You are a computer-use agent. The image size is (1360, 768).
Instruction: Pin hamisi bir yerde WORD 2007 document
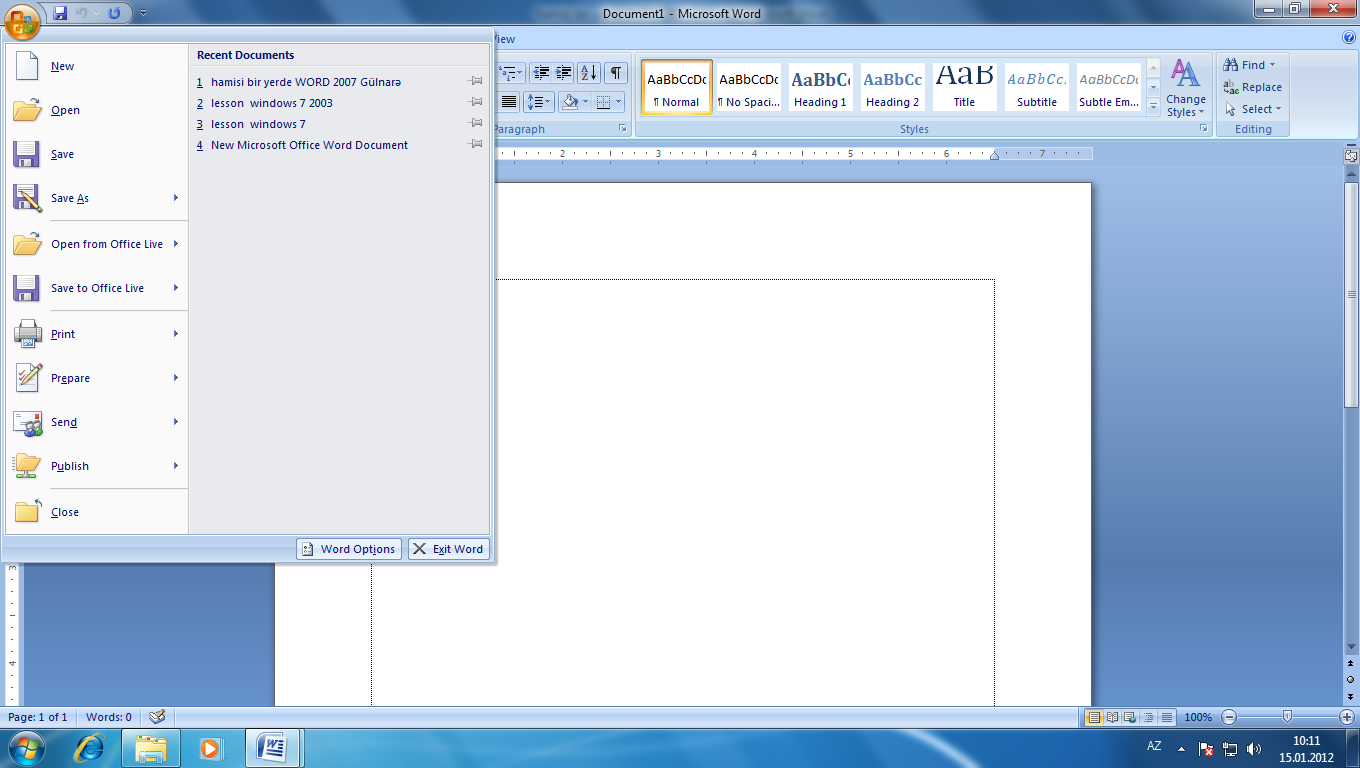475,81
